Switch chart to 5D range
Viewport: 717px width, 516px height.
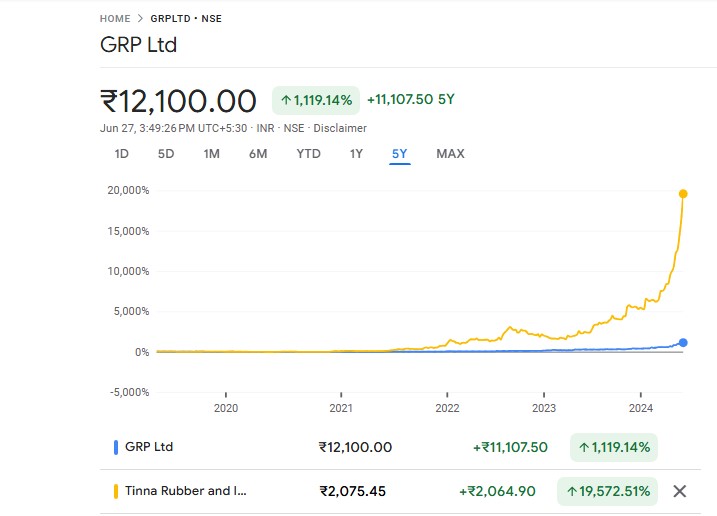click(x=166, y=154)
